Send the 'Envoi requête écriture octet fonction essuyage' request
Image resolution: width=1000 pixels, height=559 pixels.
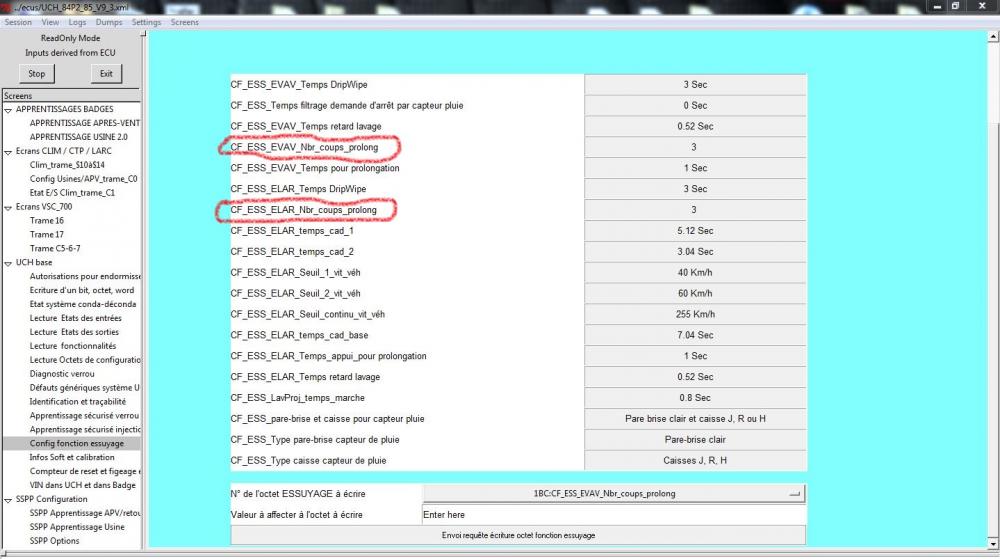[x=518, y=535]
